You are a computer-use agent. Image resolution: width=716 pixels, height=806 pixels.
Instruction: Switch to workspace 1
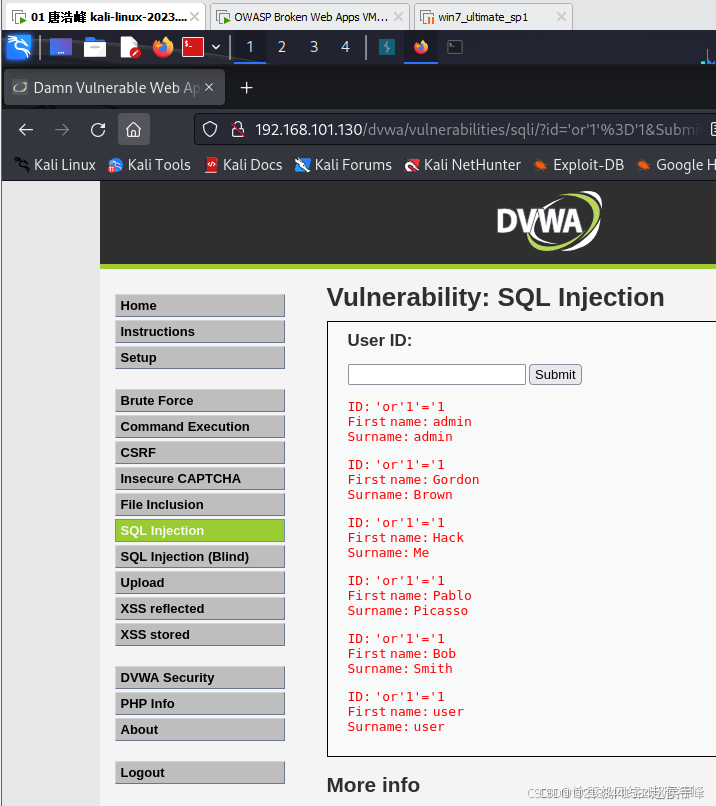(x=250, y=47)
